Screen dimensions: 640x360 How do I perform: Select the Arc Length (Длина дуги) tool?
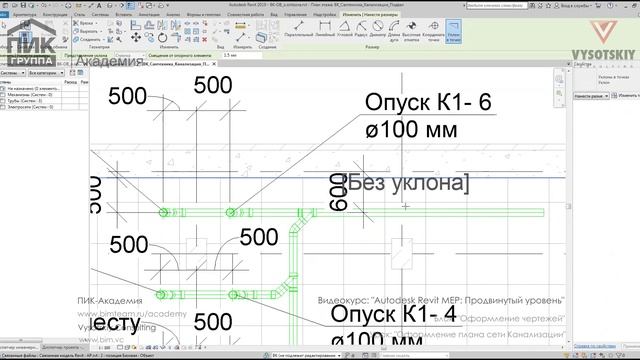394,31
